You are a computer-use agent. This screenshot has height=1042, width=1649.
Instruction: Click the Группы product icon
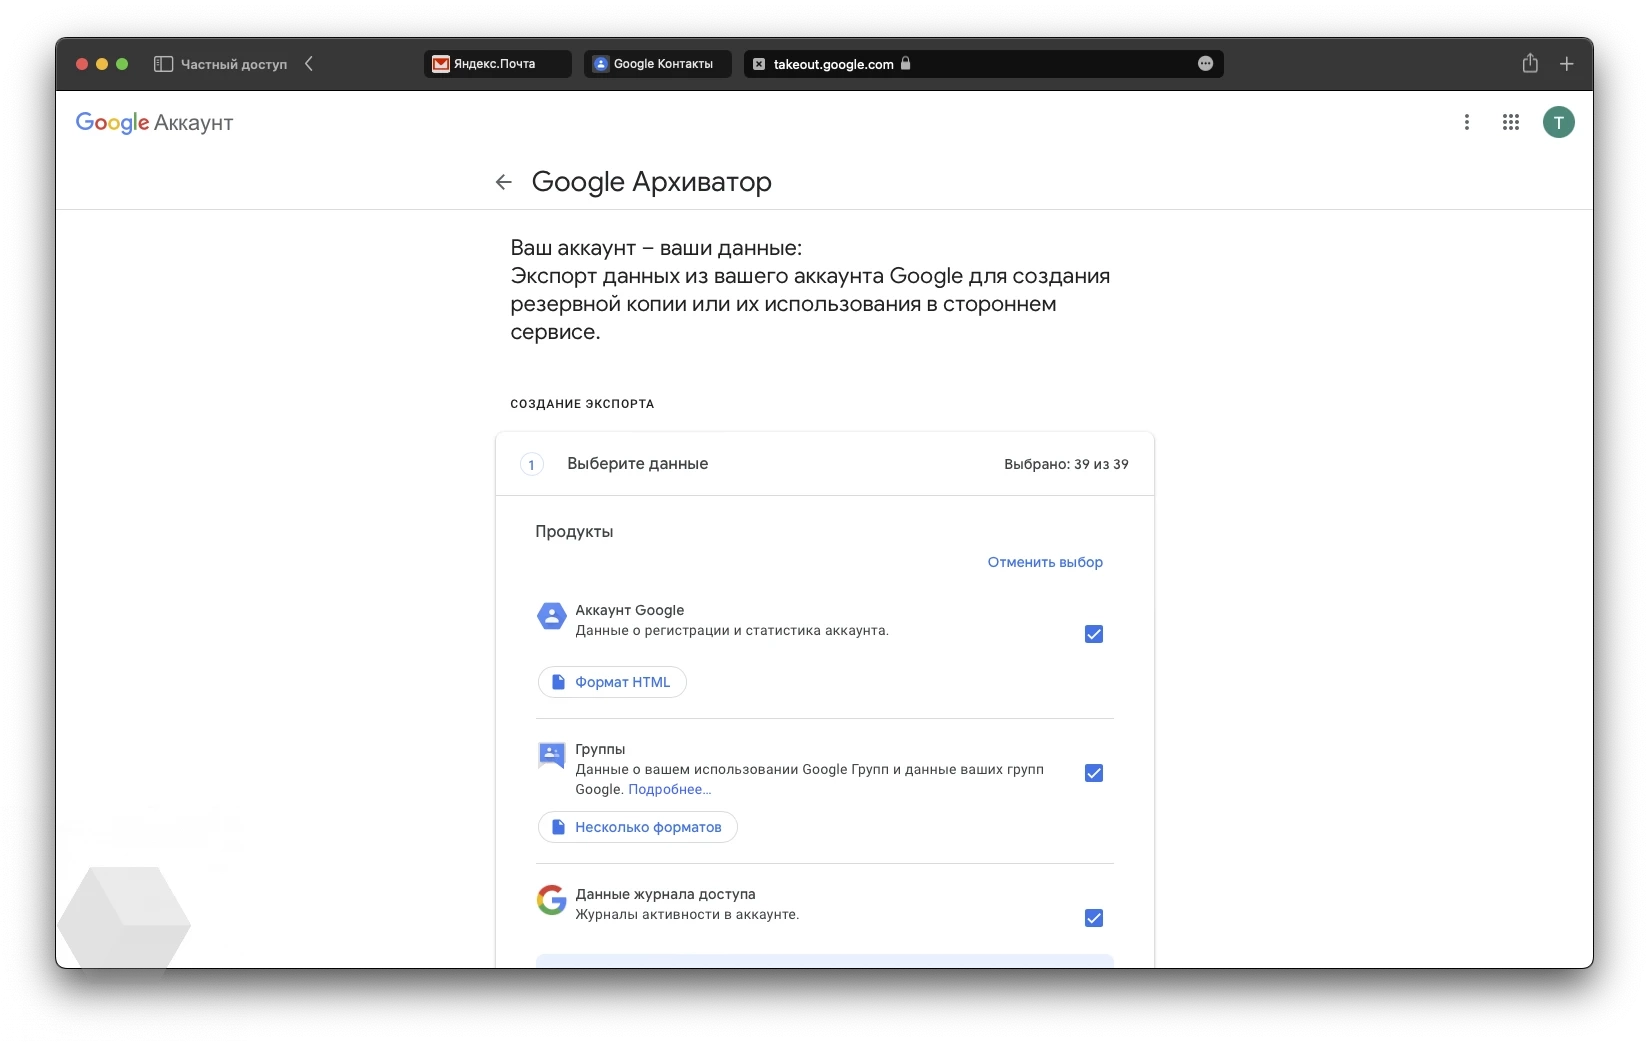(x=552, y=755)
